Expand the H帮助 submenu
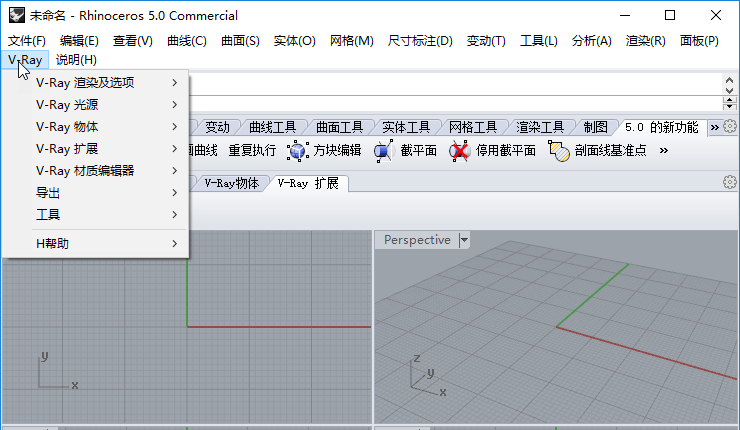 tap(96, 244)
